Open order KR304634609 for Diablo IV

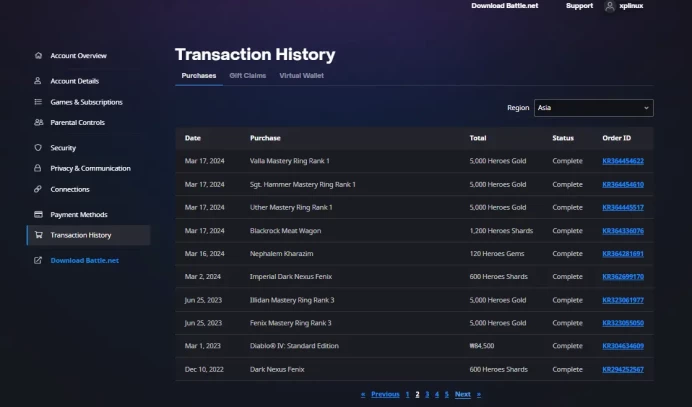(x=623, y=346)
